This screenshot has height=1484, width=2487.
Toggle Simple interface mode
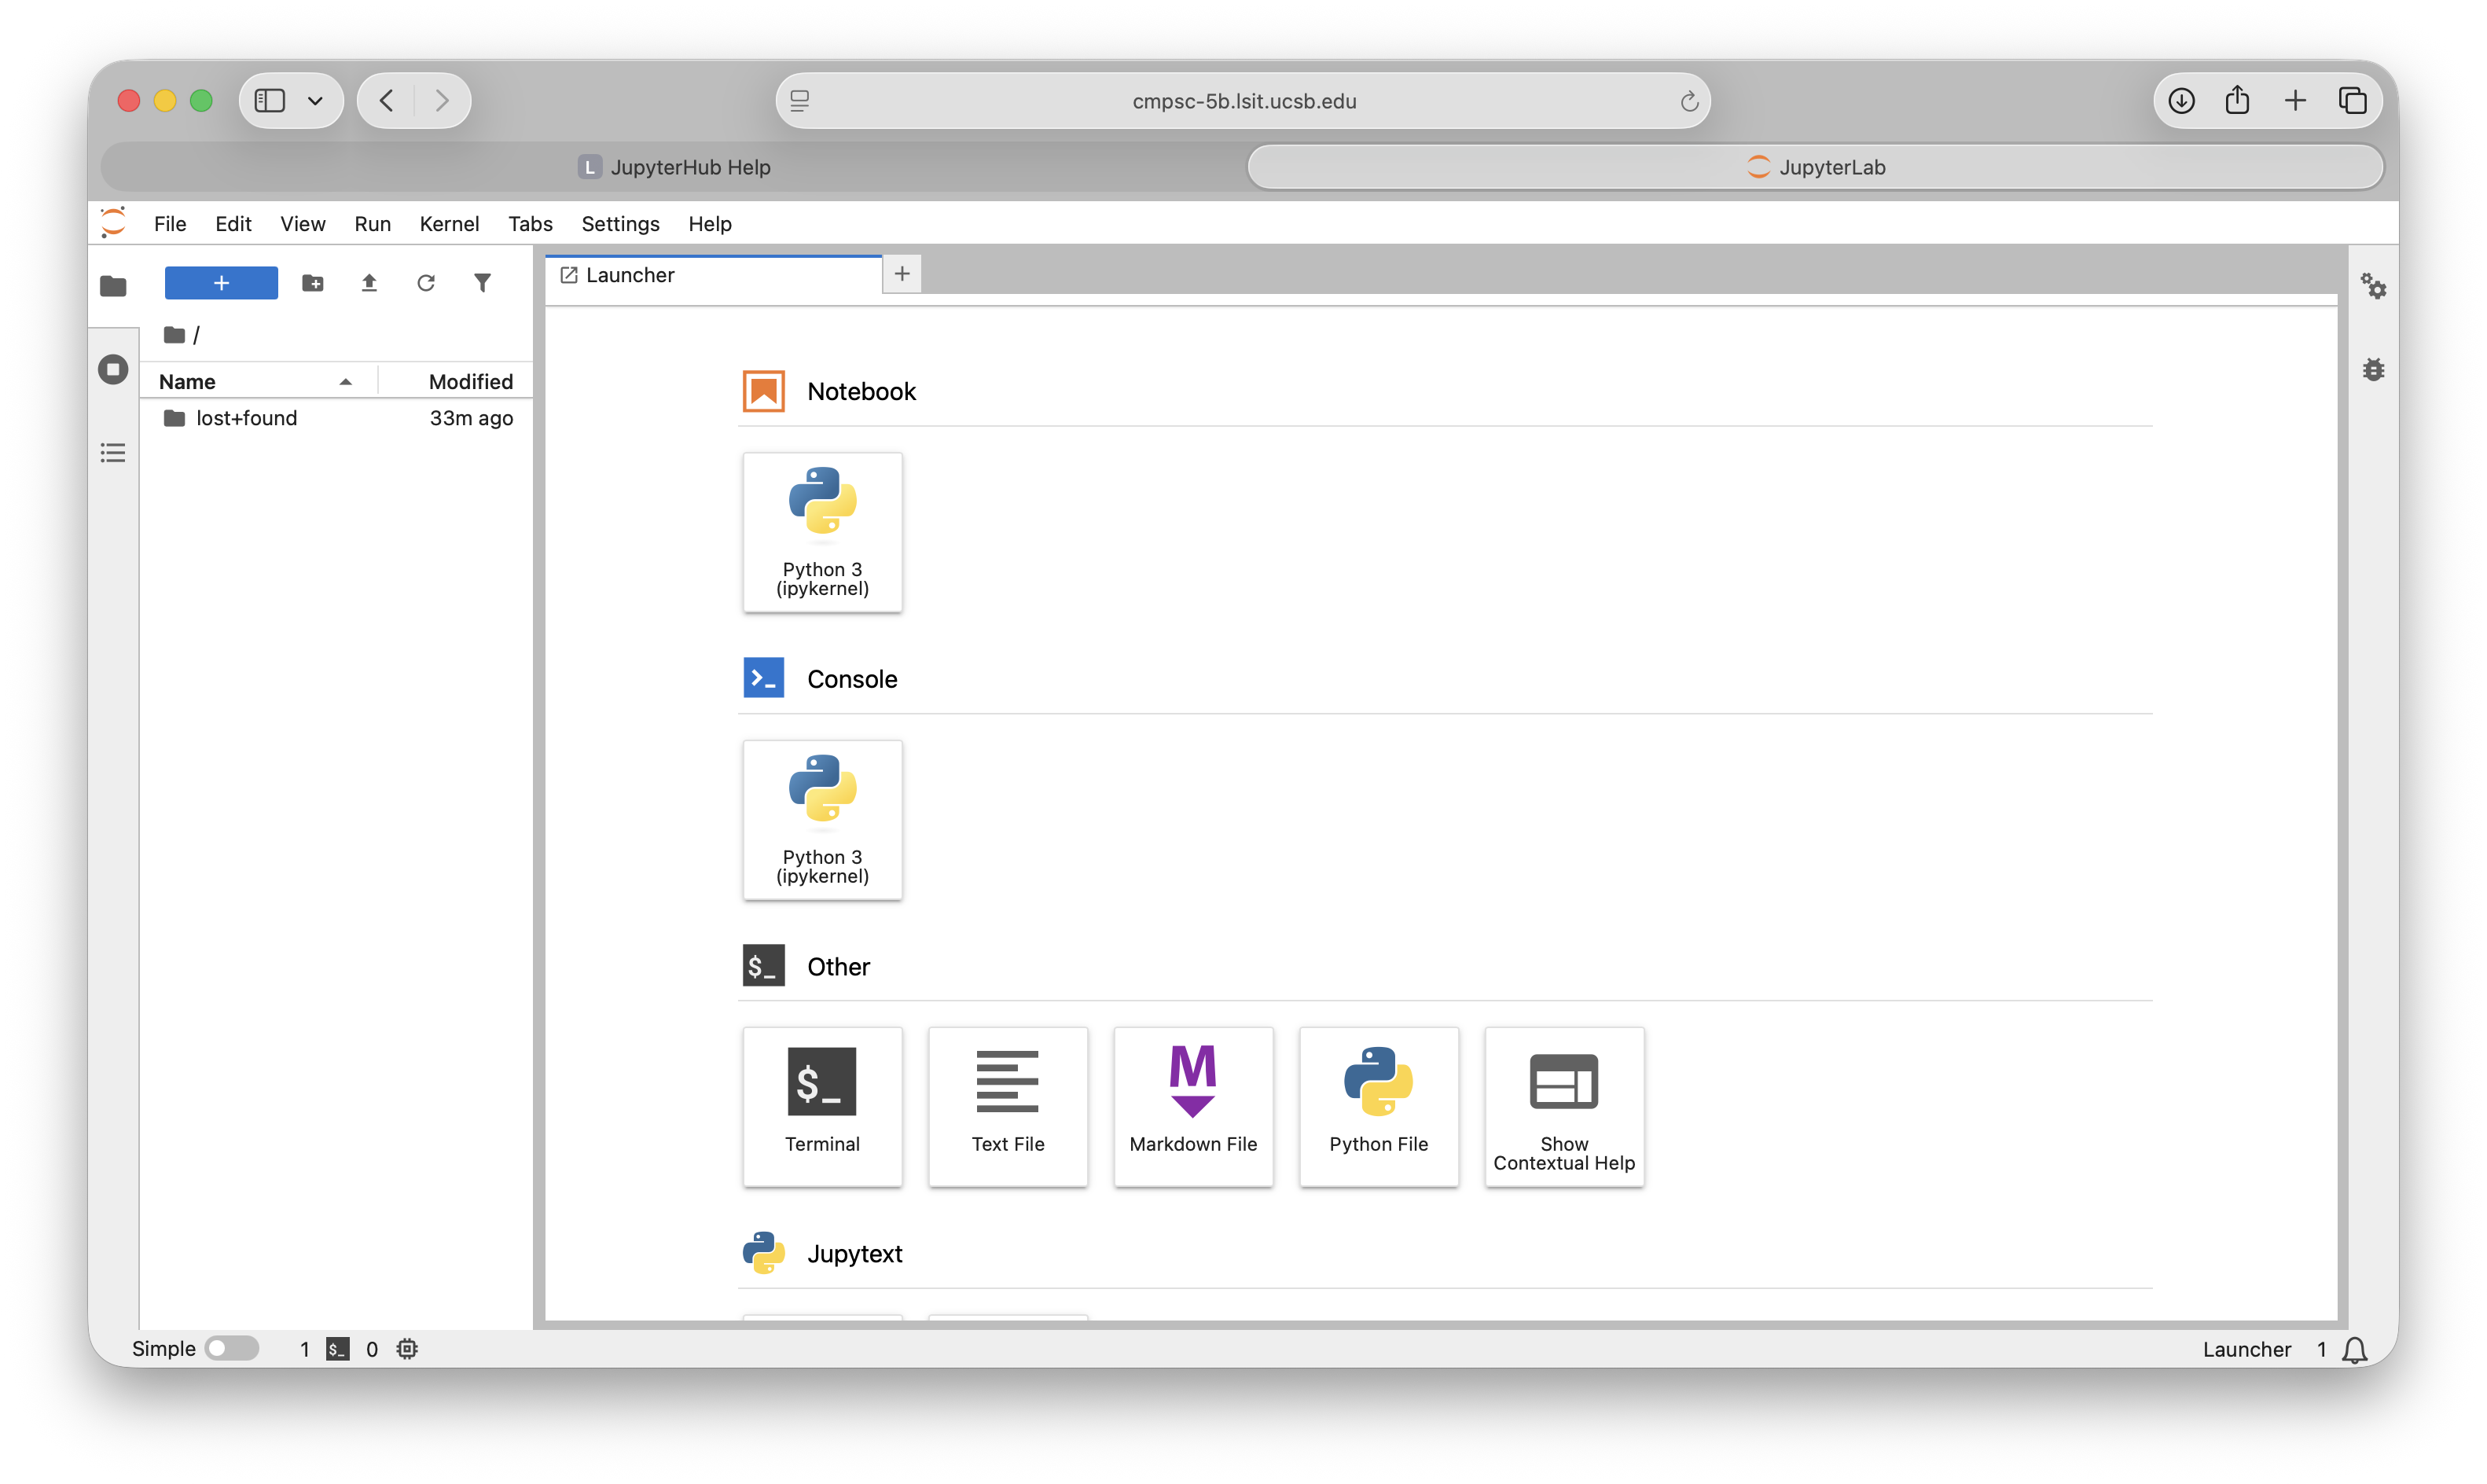coord(232,1348)
